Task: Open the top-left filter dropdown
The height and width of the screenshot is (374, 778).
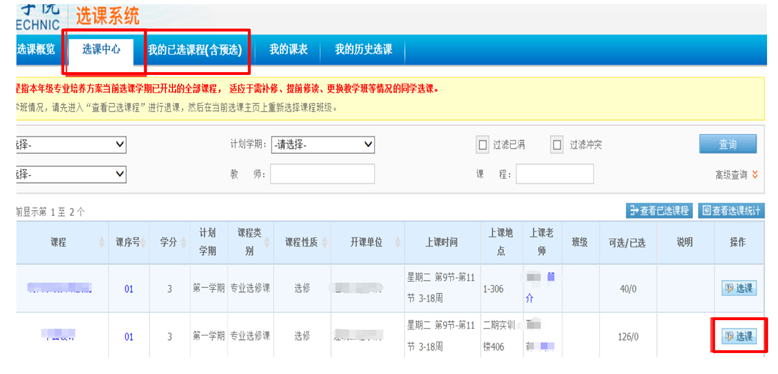Action: (x=71, y=145)
